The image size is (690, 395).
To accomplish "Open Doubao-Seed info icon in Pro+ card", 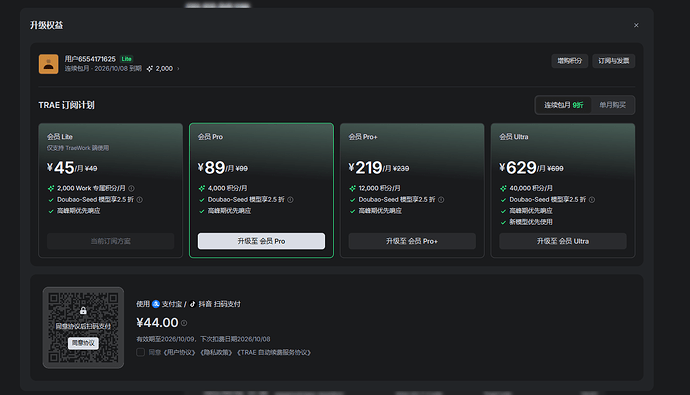I will (x=441, y=200).
